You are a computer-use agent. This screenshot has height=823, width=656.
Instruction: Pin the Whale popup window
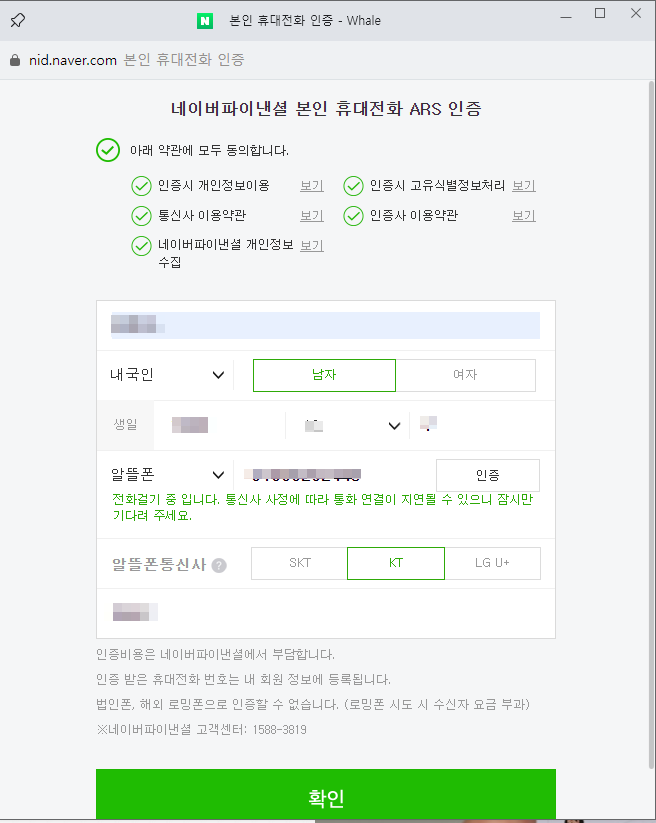18,20
